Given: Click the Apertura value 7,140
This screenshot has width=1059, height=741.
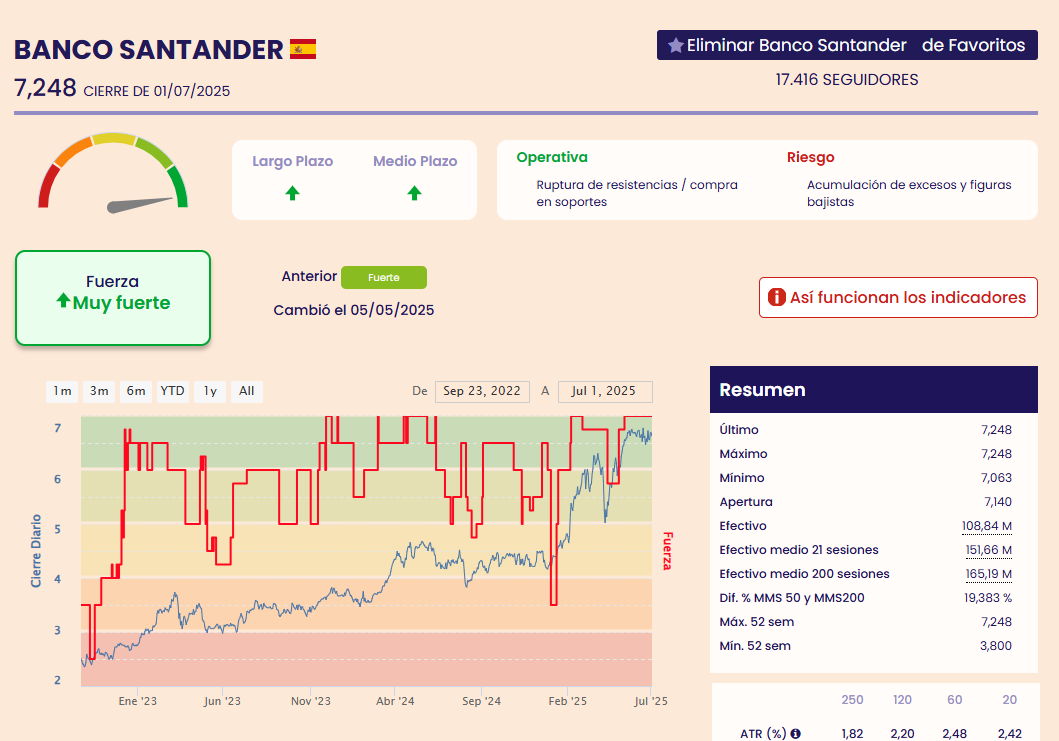Looking at the screenshot, I should [x=998, y=502].
